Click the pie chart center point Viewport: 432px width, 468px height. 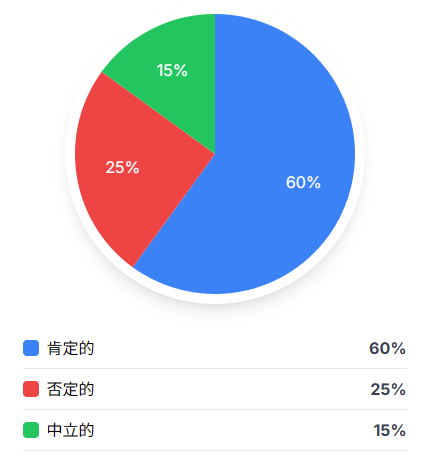click(215, 154)
